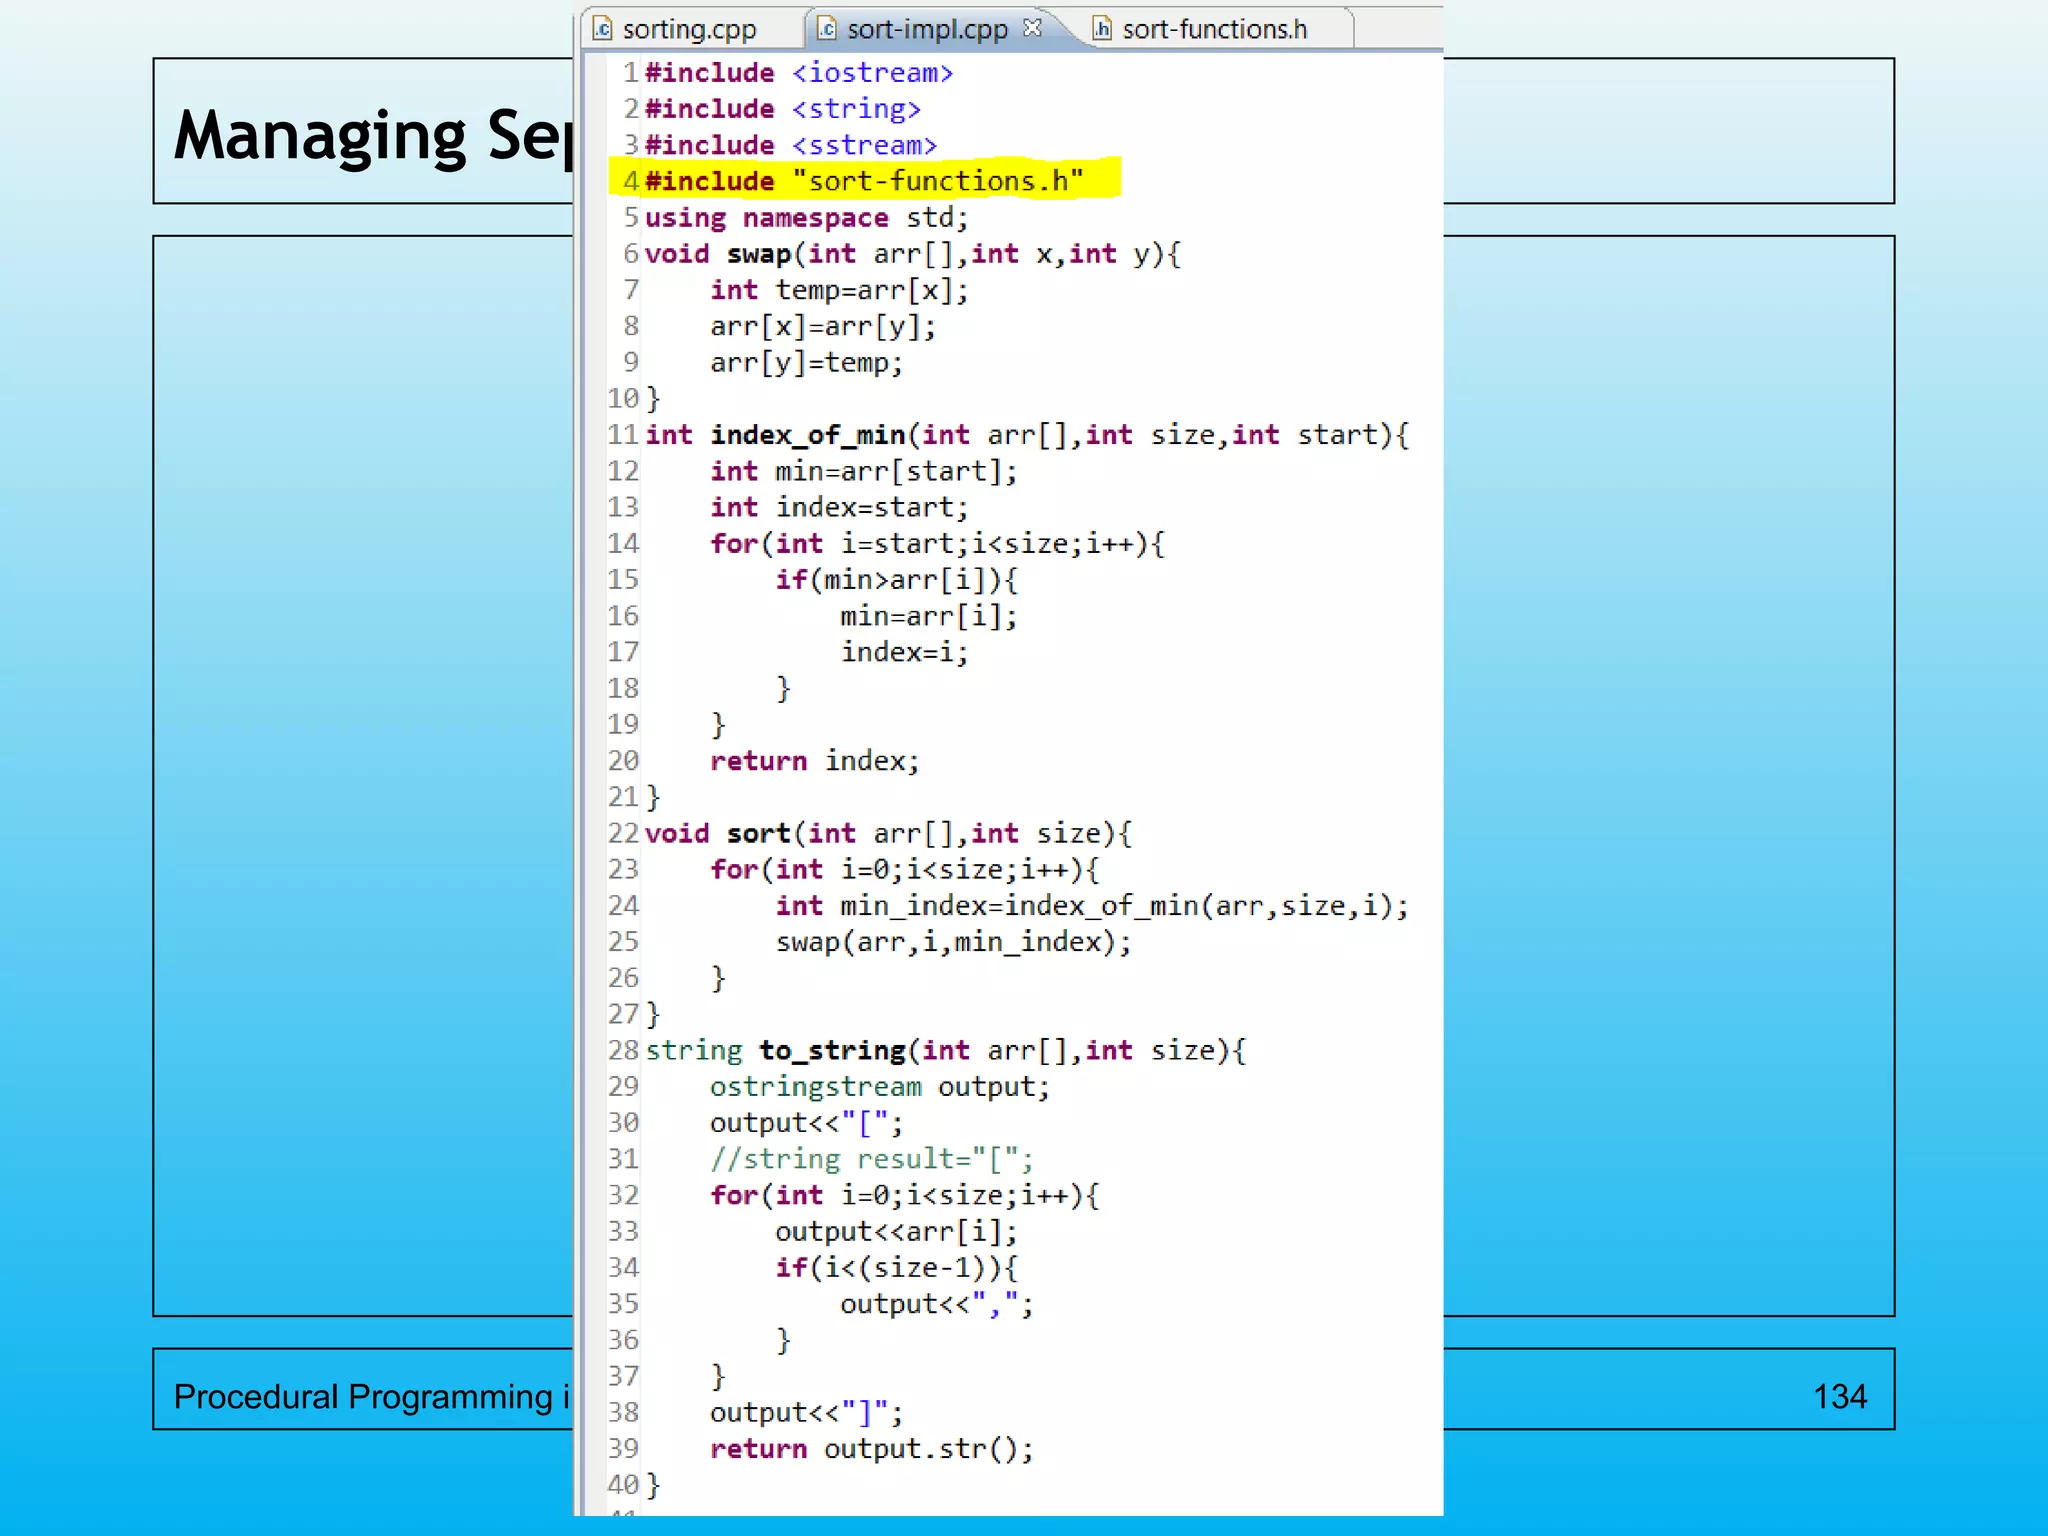Click the sort-impl.cpp file icon
This screenshot has height=1536, width=2048.
pyautogui.click(x=827, y=29)
